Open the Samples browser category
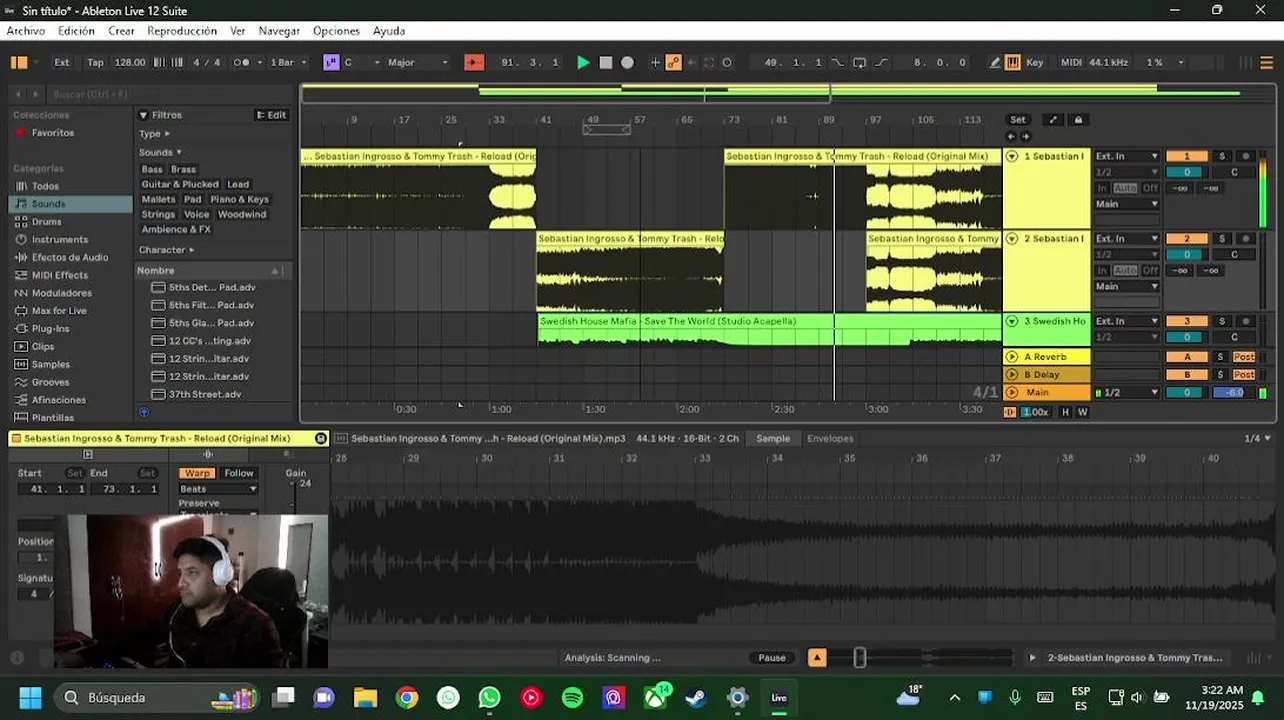This screenshot has height=720, width=1284. [50, 365]
